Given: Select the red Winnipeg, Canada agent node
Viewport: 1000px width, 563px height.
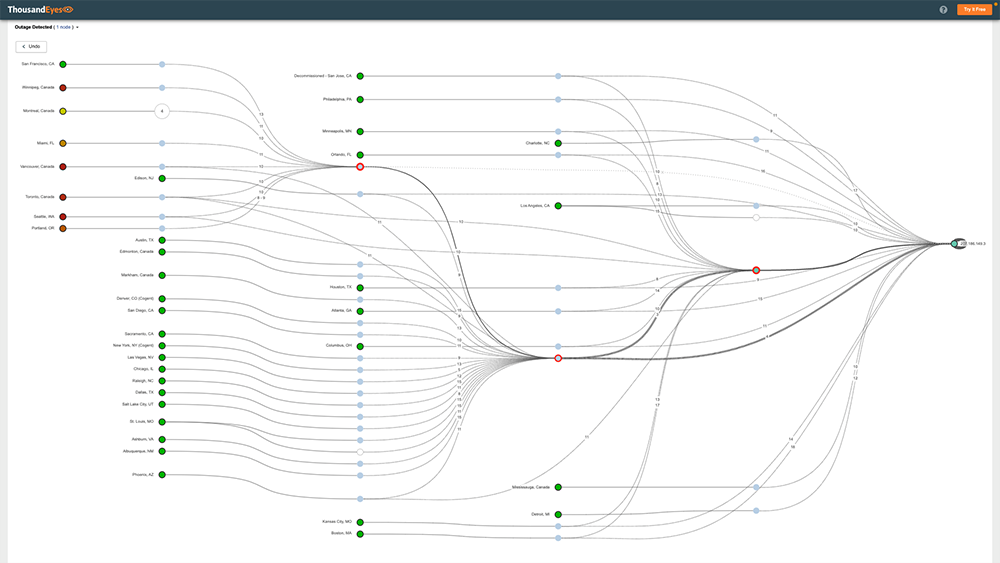Looking at the screenshot, I should pyautogui.click(x=63, y=88).
